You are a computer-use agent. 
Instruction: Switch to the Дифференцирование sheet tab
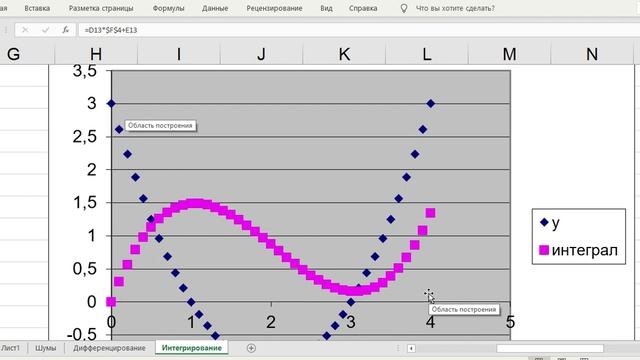[109, 348]
